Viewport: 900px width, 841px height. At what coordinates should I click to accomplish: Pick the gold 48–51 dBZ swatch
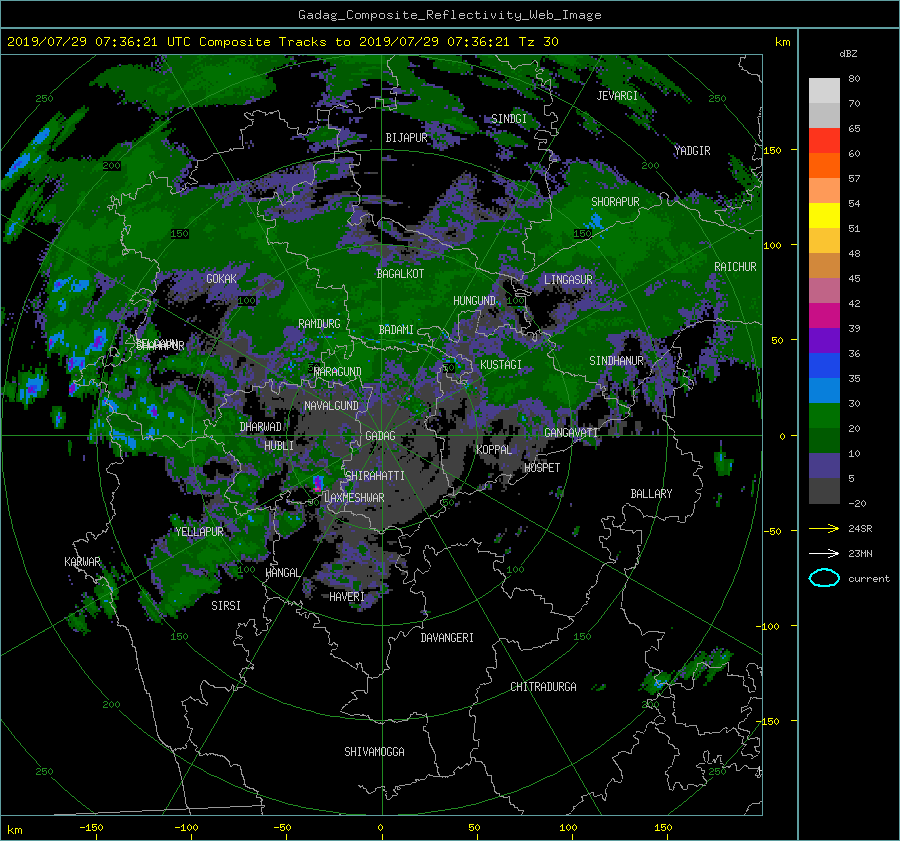pos(824,241)
